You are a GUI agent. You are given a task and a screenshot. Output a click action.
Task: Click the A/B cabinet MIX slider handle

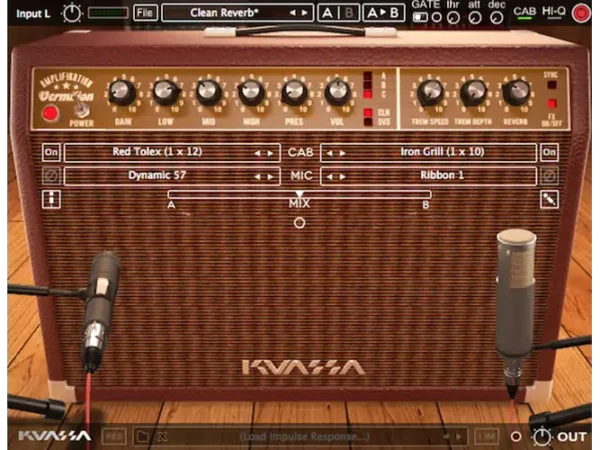click(x=299, y=194)
